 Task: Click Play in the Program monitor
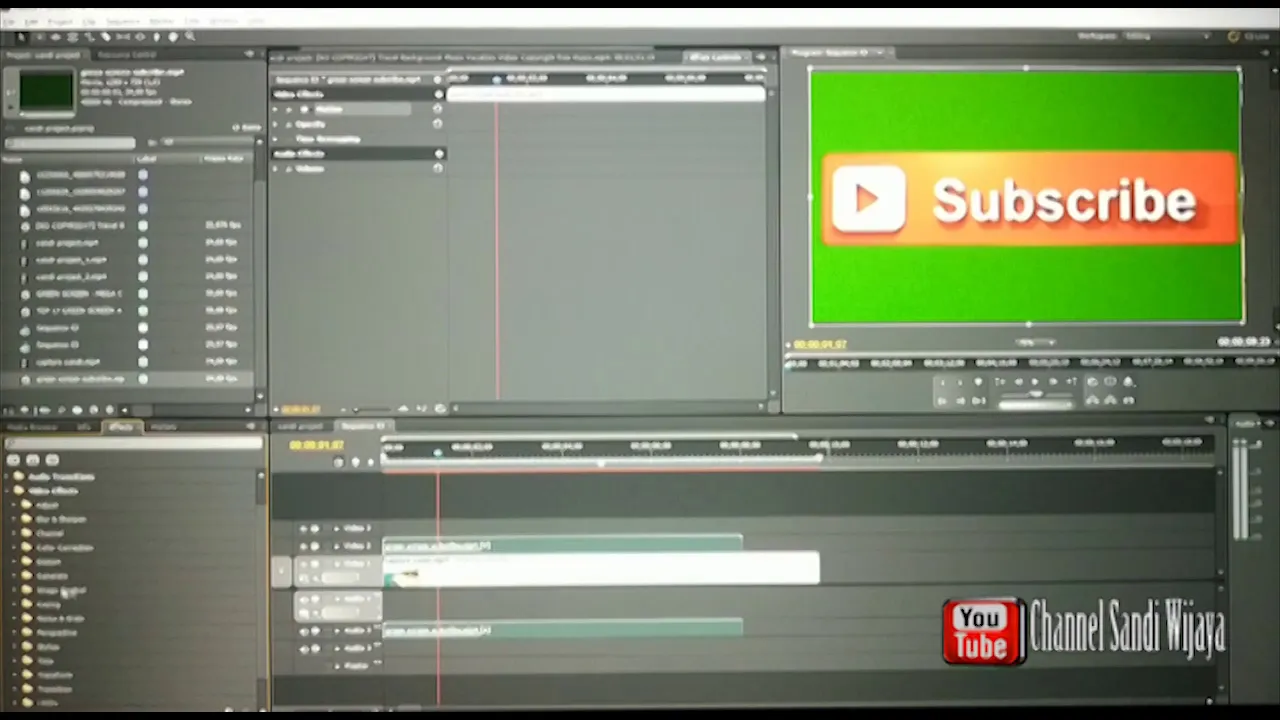point(1036,382)
